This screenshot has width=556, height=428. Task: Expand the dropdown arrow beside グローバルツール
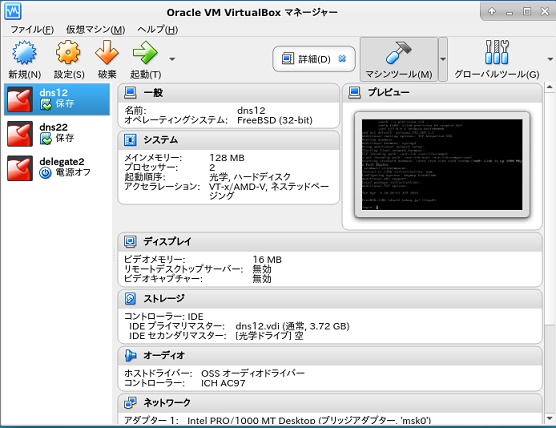550,59
